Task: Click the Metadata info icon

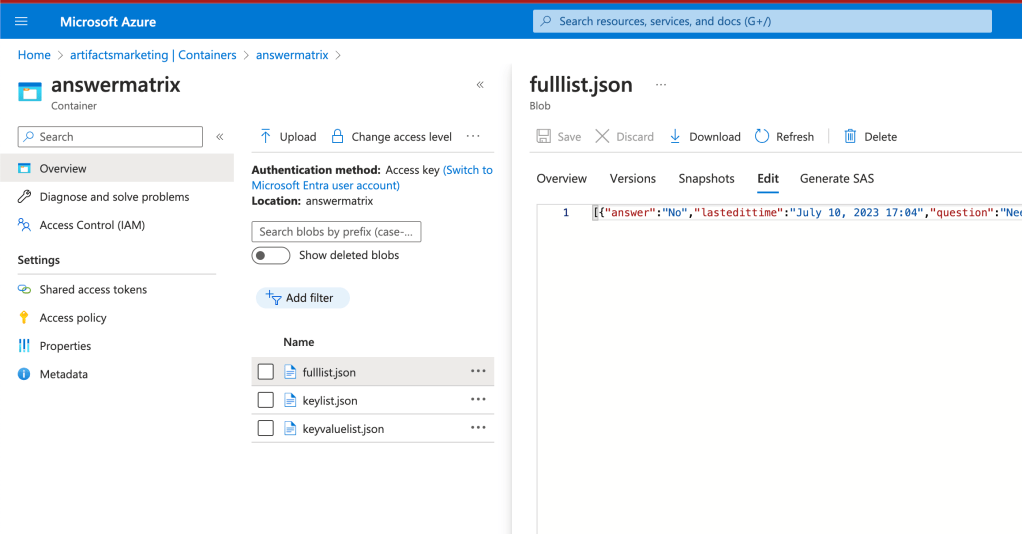Action: tap(24, 374)
